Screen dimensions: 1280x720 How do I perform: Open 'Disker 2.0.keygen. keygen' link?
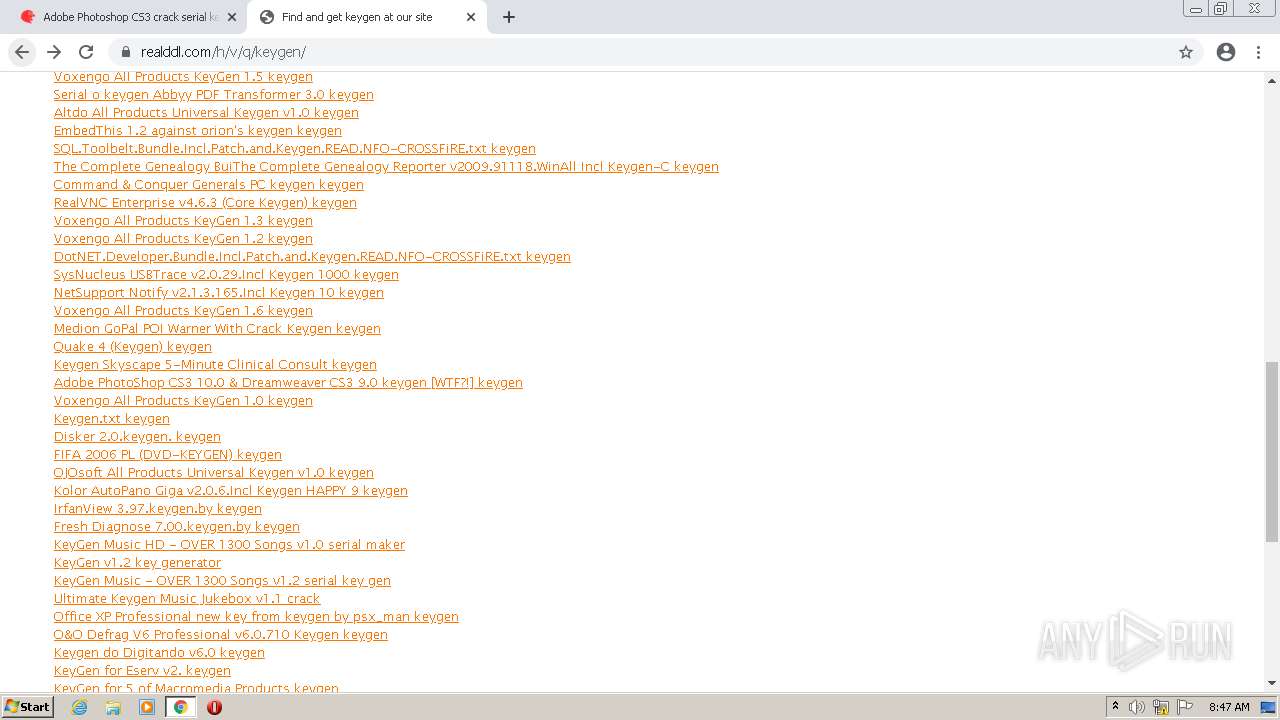(137, 437)
